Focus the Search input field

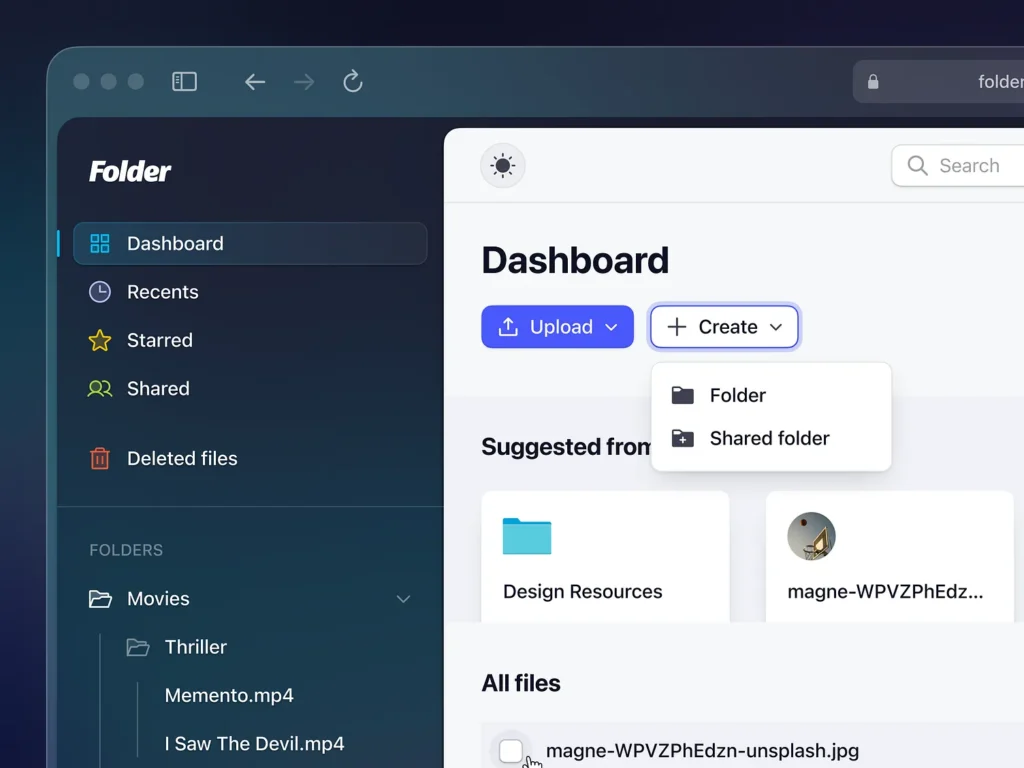958,165
